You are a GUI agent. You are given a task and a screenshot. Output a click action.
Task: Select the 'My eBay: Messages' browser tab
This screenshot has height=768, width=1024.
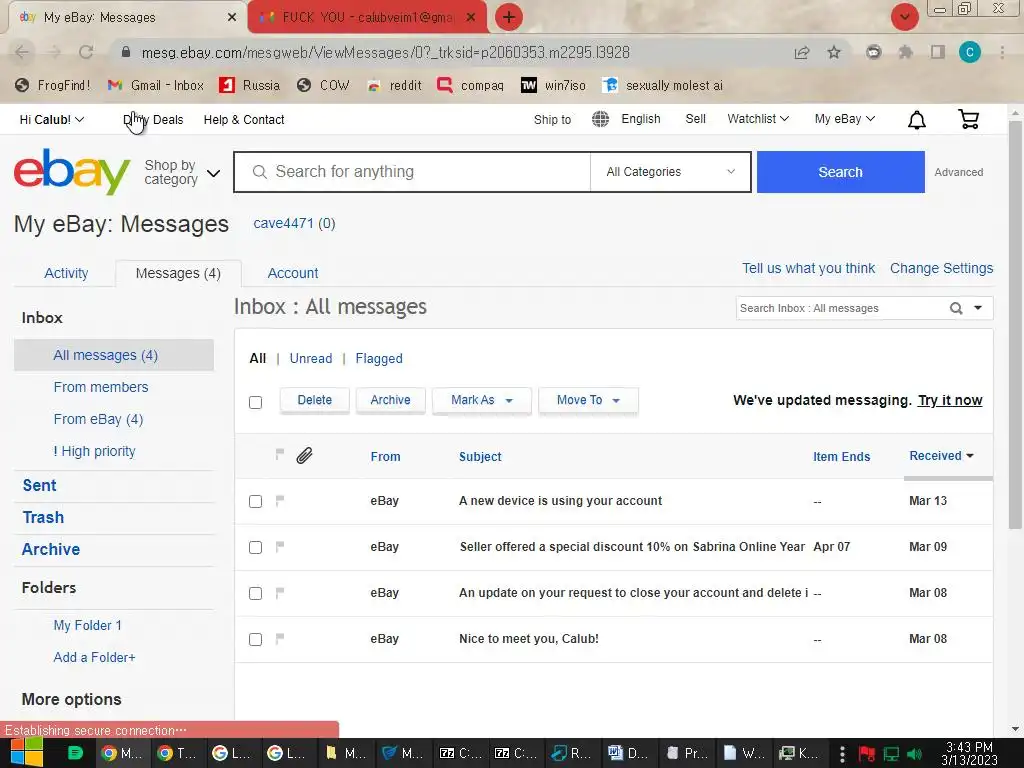click(x=127, y=17)
